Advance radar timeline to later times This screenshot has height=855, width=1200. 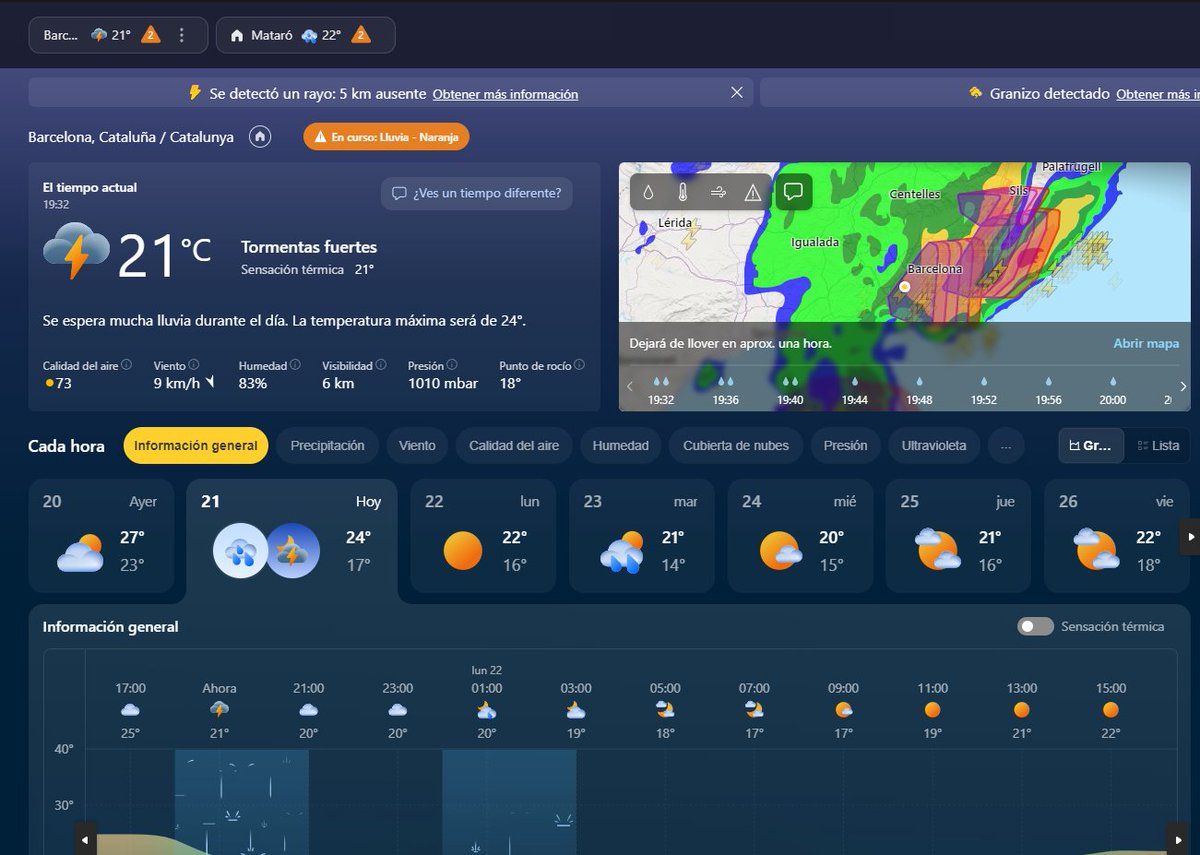1183,386
